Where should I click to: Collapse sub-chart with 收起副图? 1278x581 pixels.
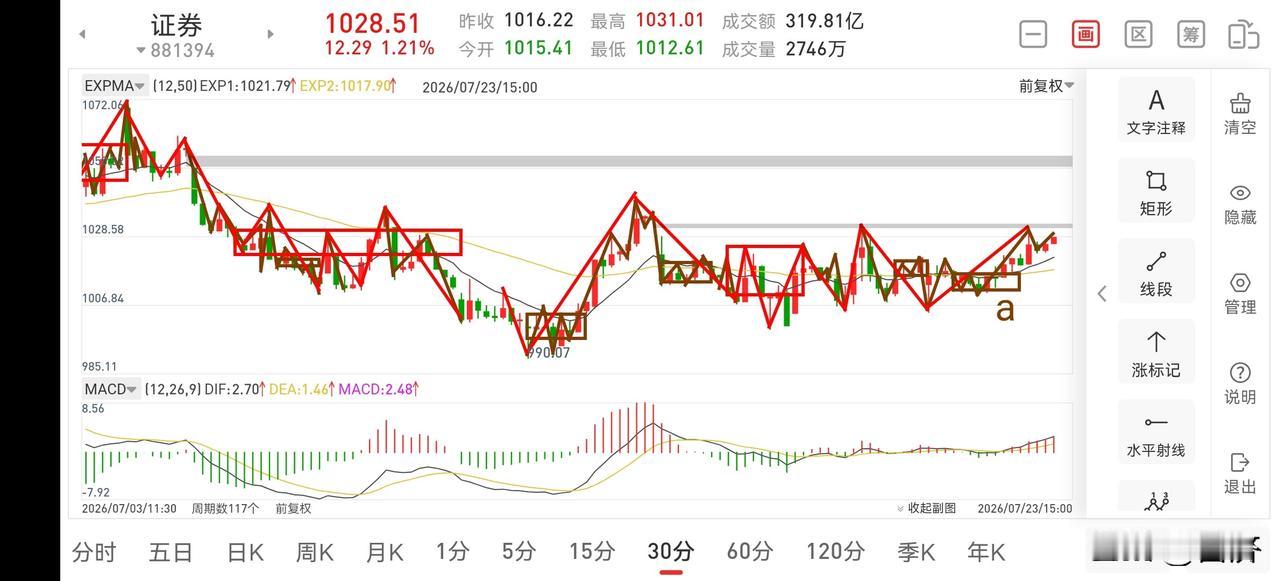click(927, 508)
